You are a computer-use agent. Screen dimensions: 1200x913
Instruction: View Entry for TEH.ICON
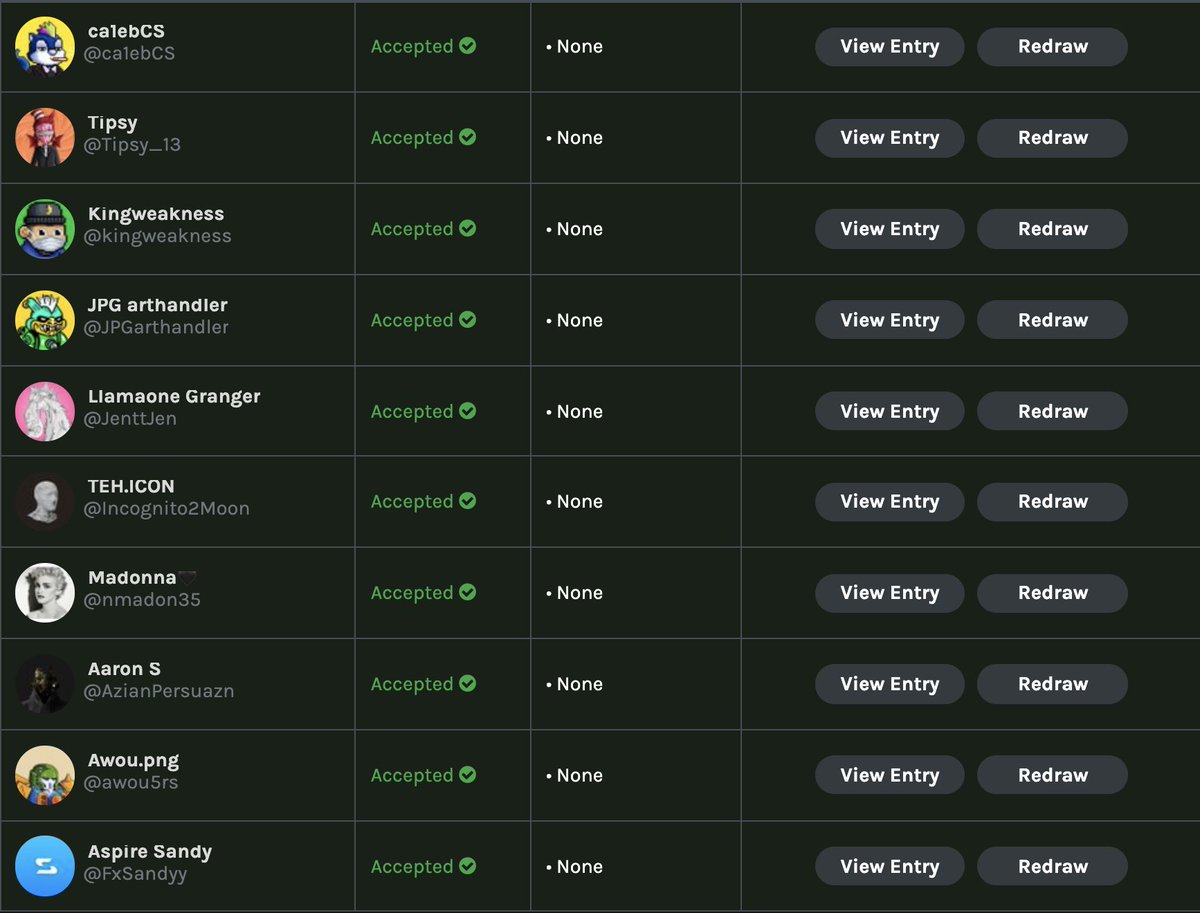pos(890,501)
